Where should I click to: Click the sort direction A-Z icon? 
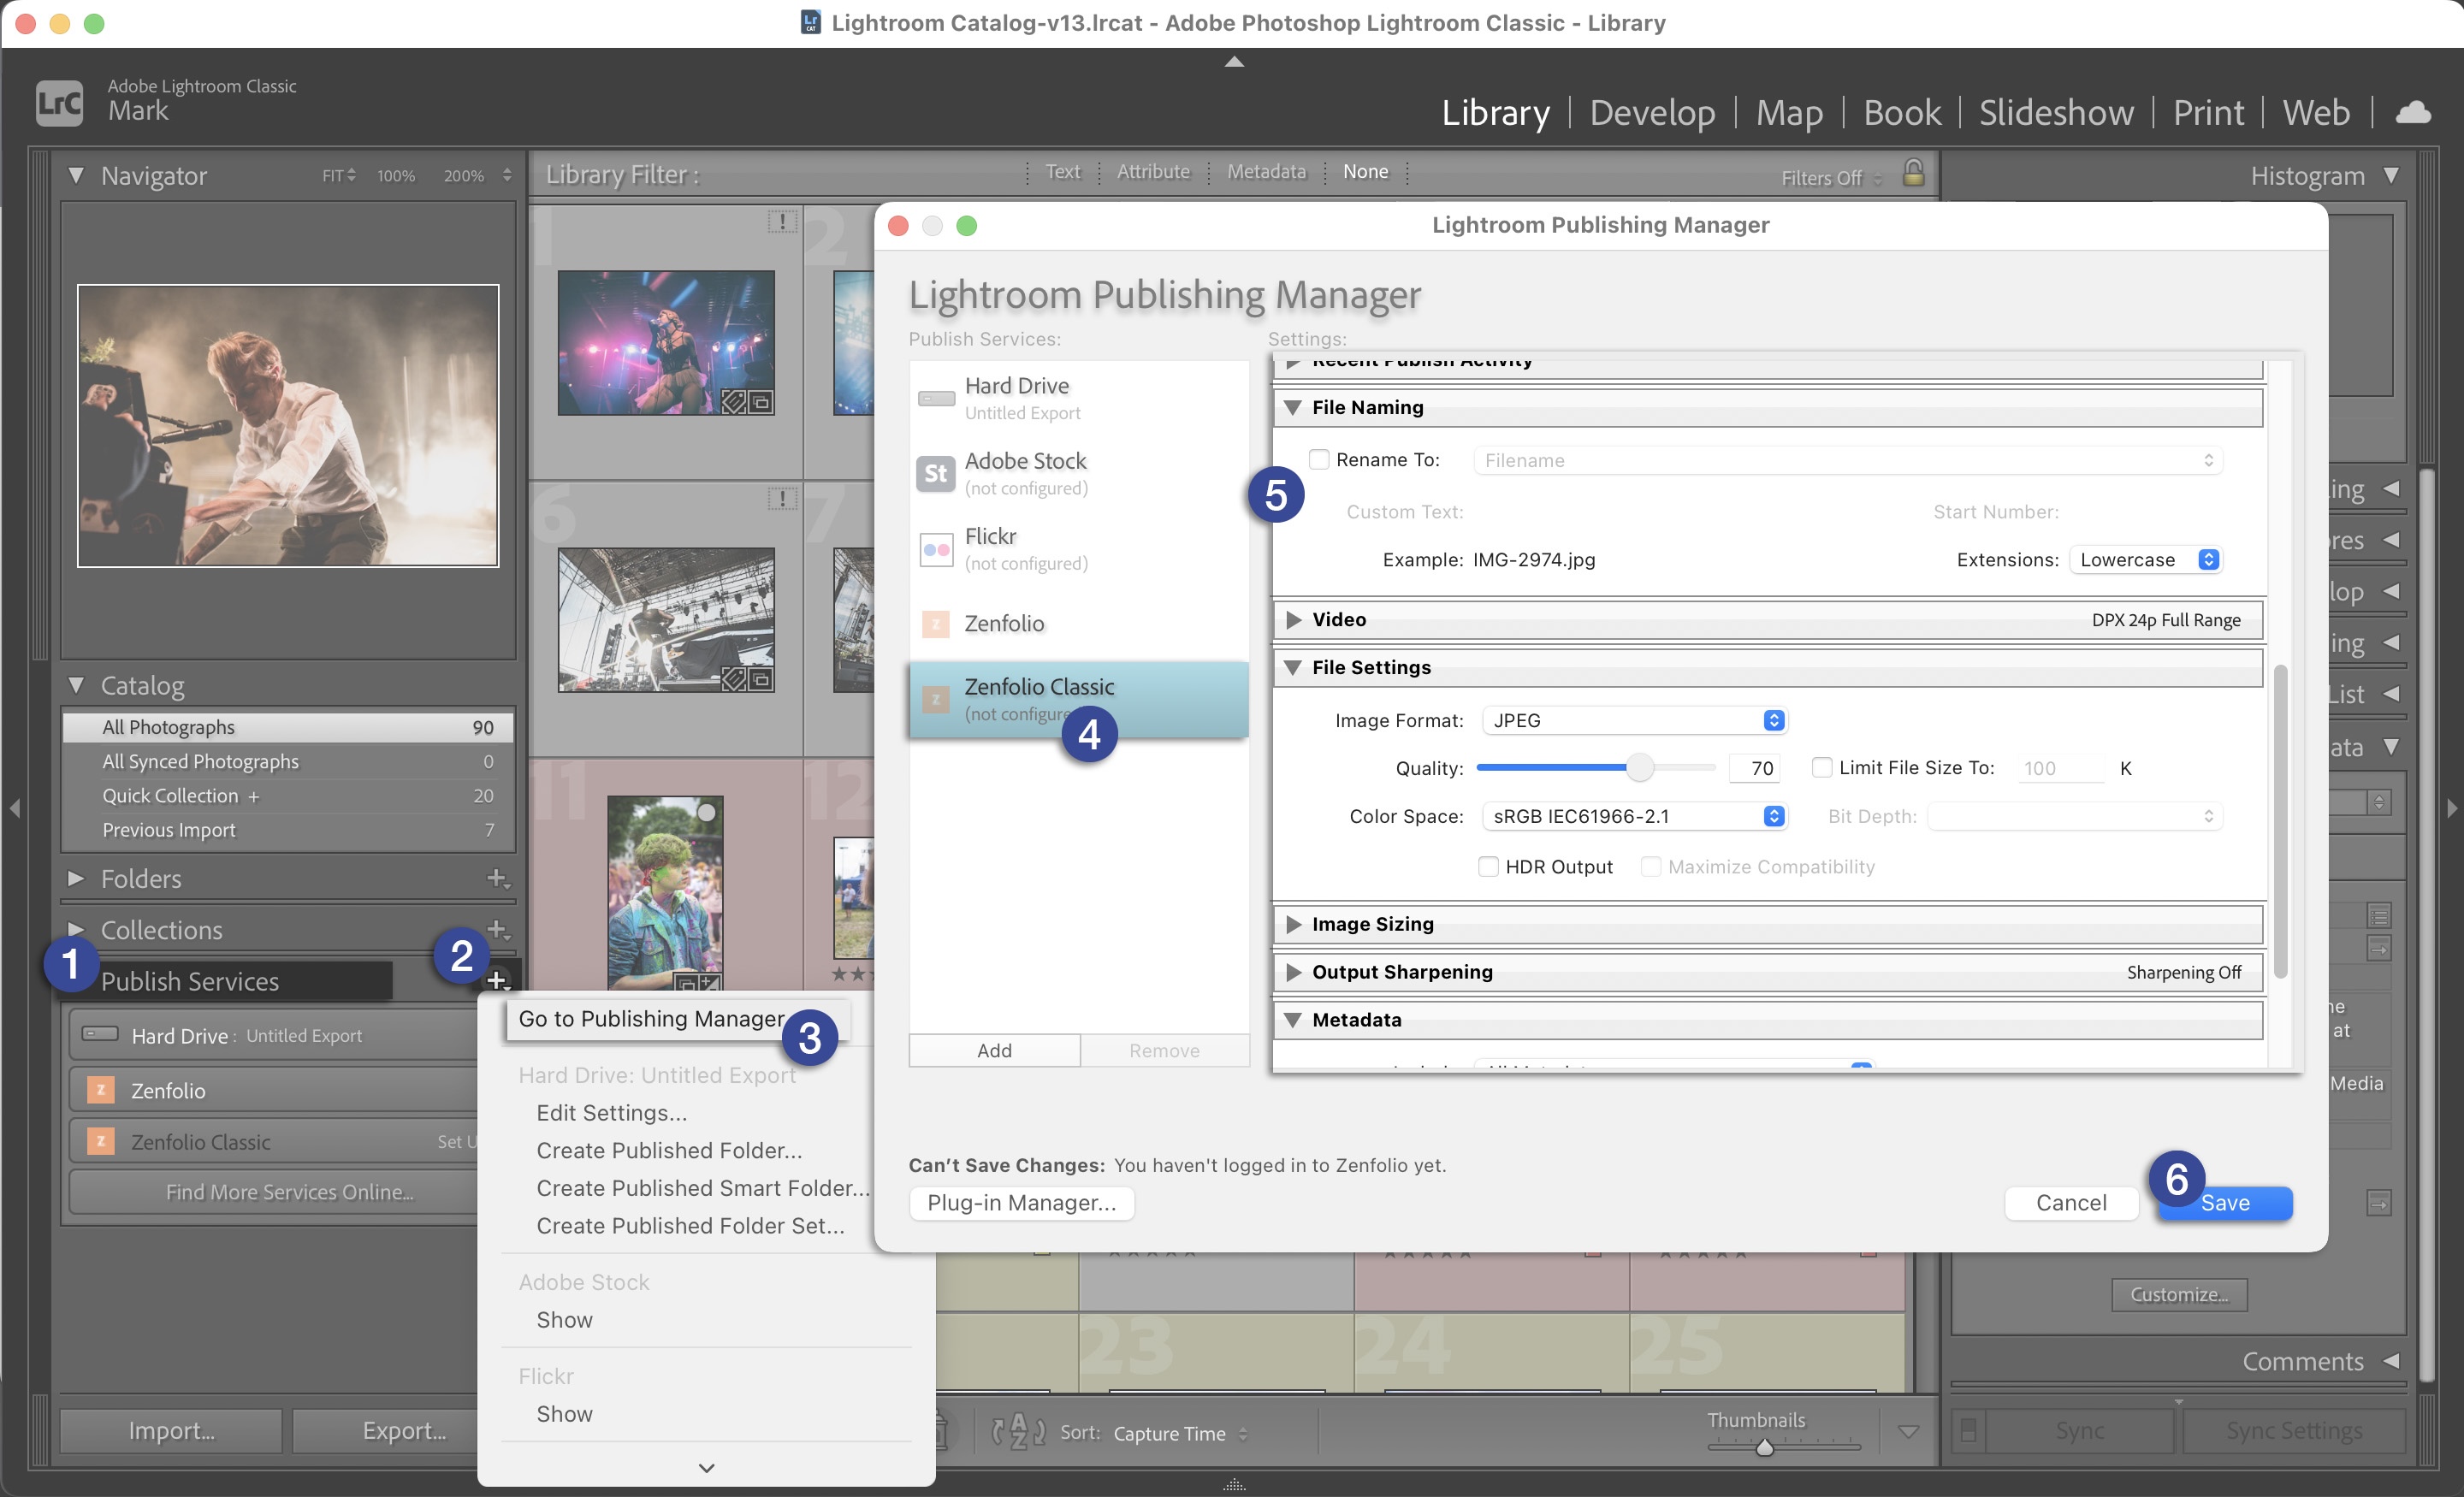coord(1018,1432)
